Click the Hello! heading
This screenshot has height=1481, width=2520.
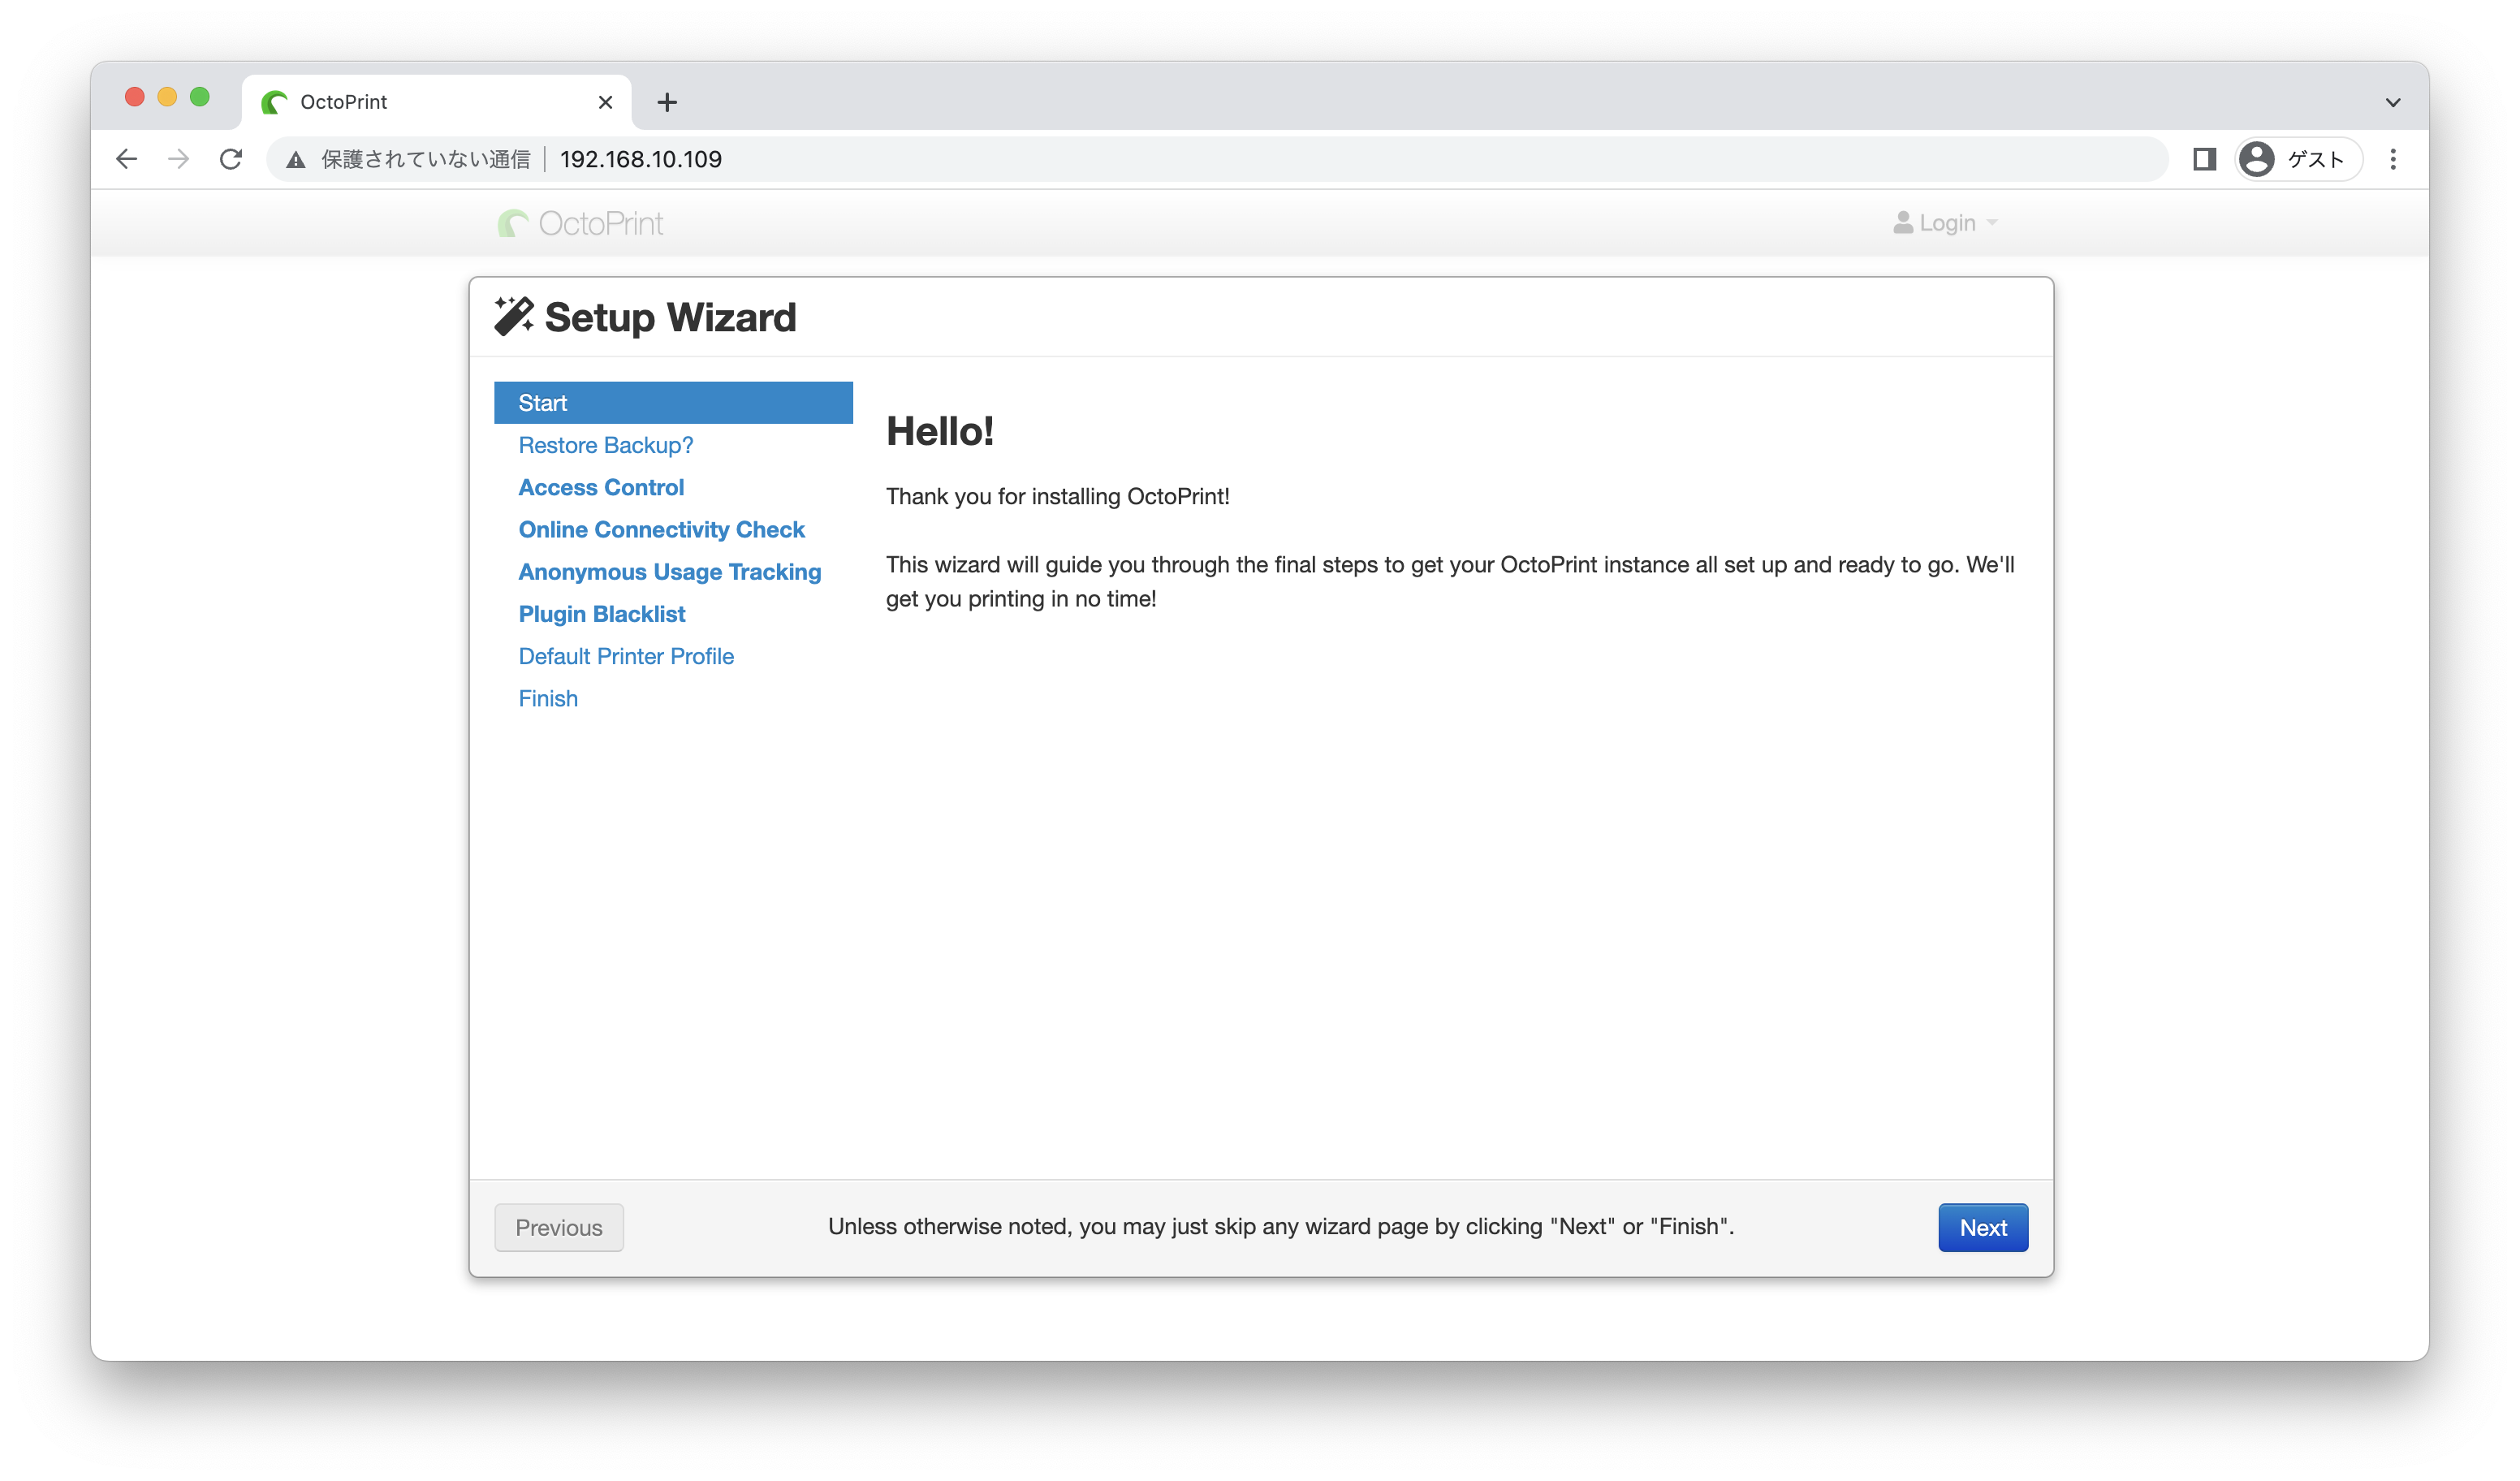939,431
